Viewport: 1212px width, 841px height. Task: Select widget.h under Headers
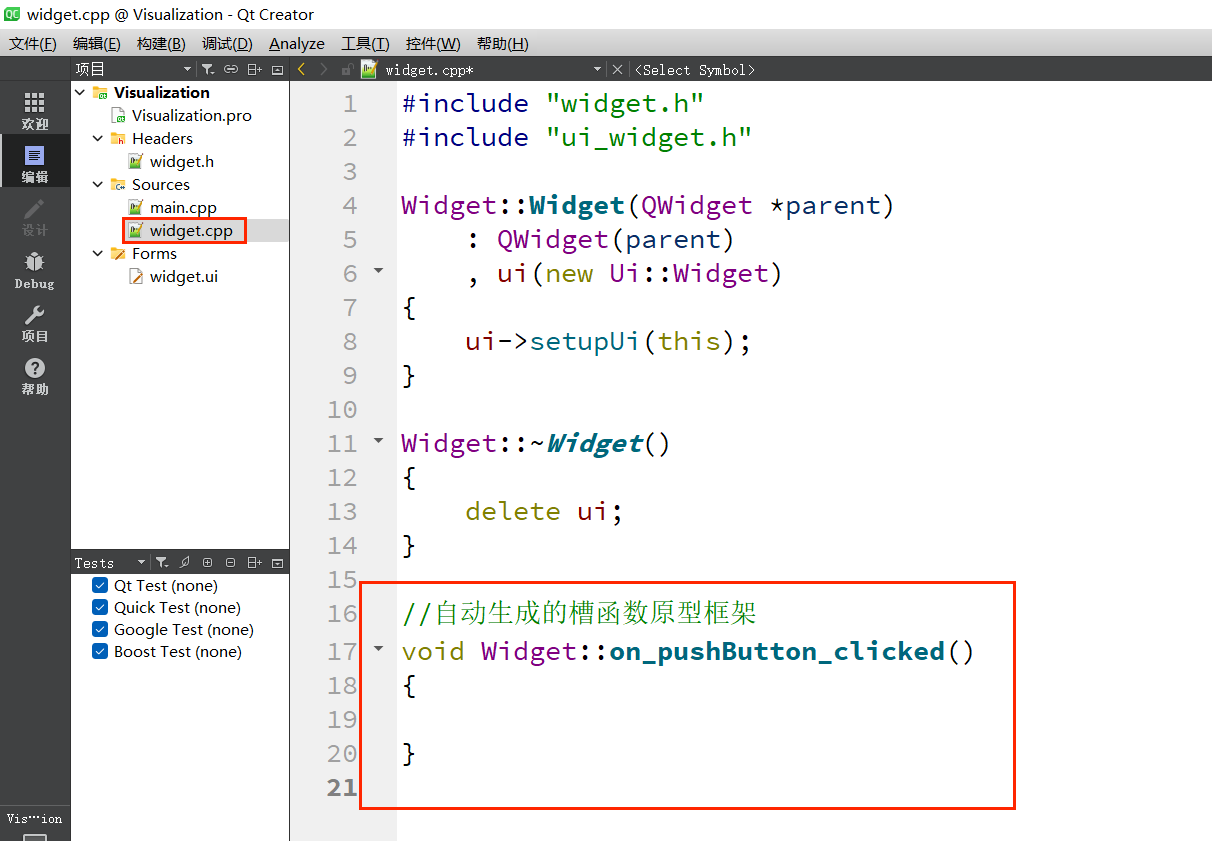click(181, 161)
